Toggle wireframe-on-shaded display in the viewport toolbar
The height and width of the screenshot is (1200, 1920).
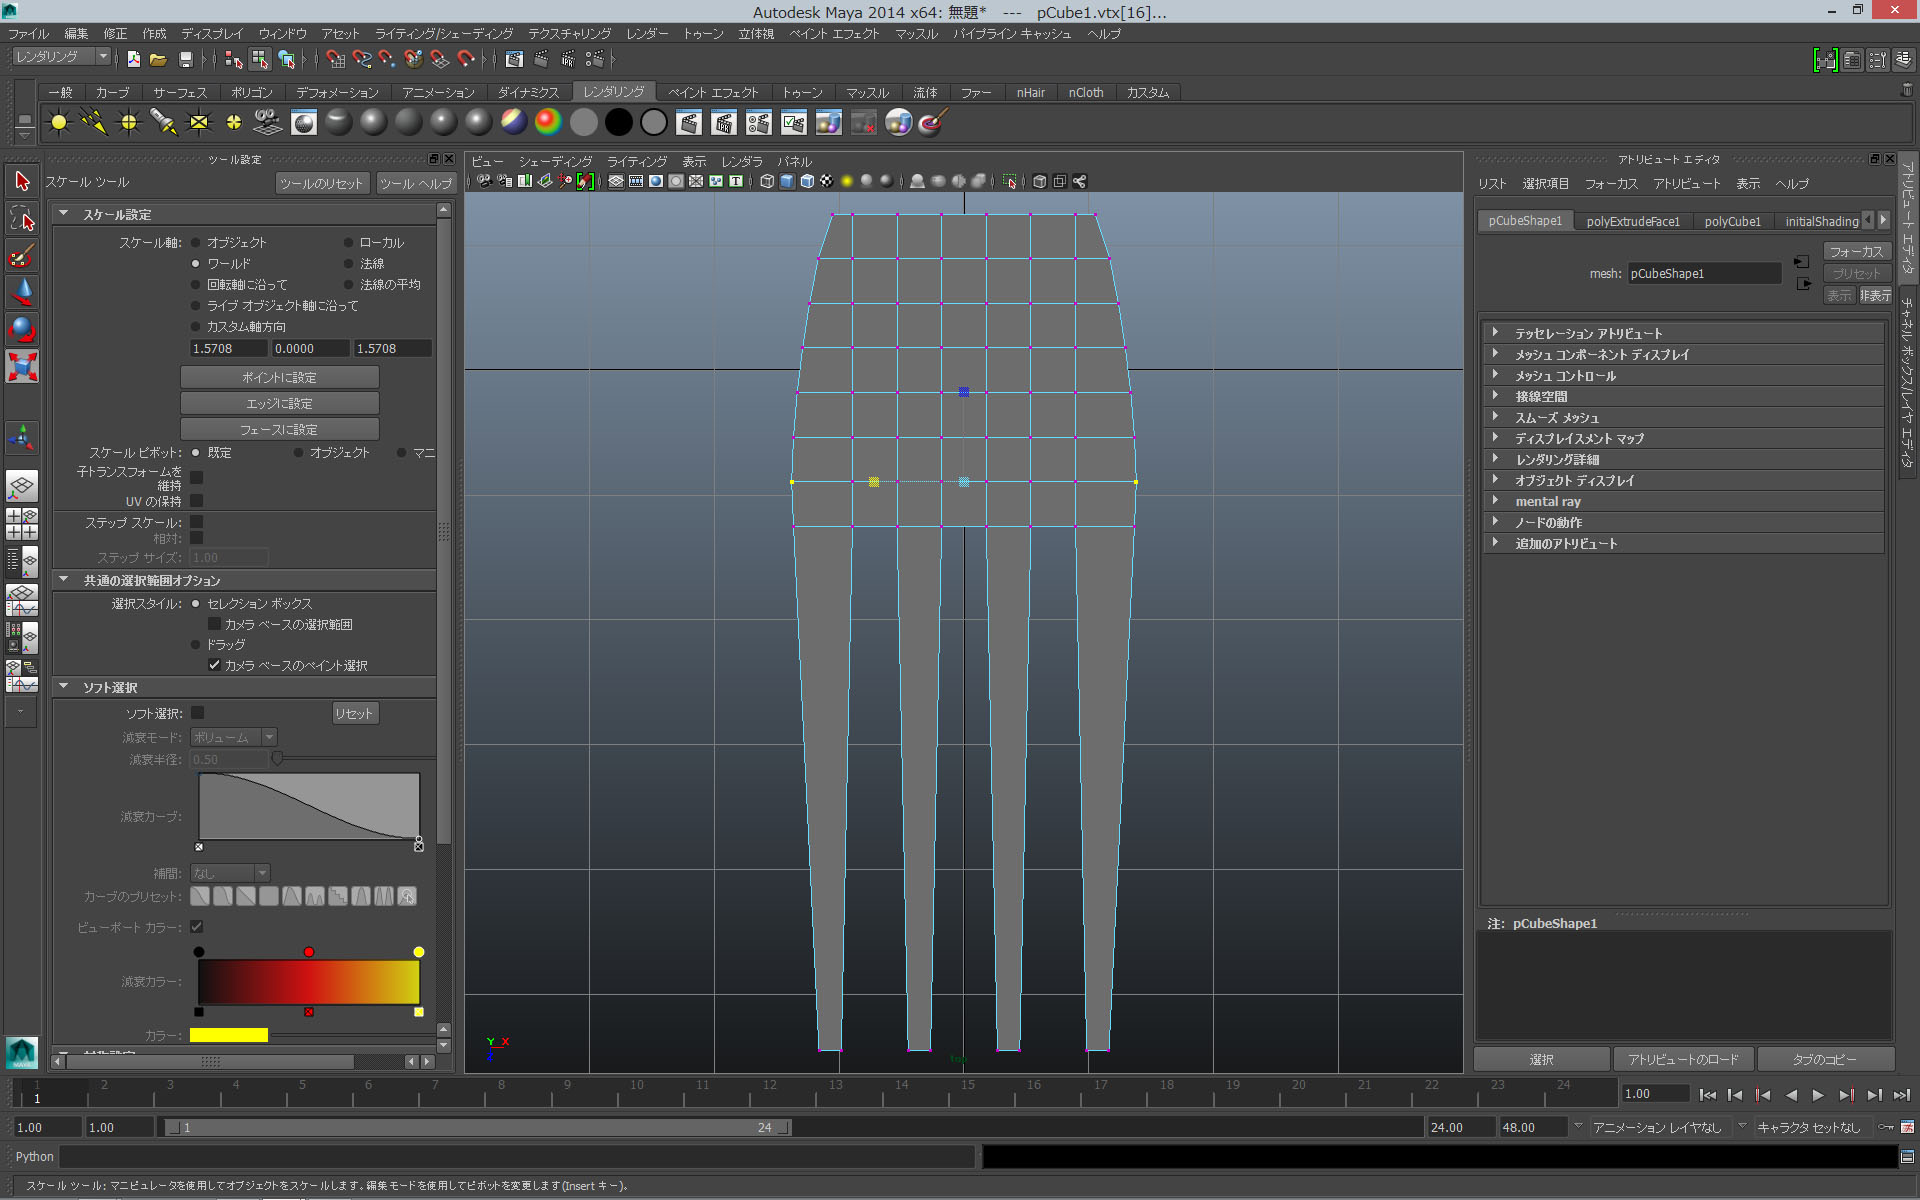806,181
